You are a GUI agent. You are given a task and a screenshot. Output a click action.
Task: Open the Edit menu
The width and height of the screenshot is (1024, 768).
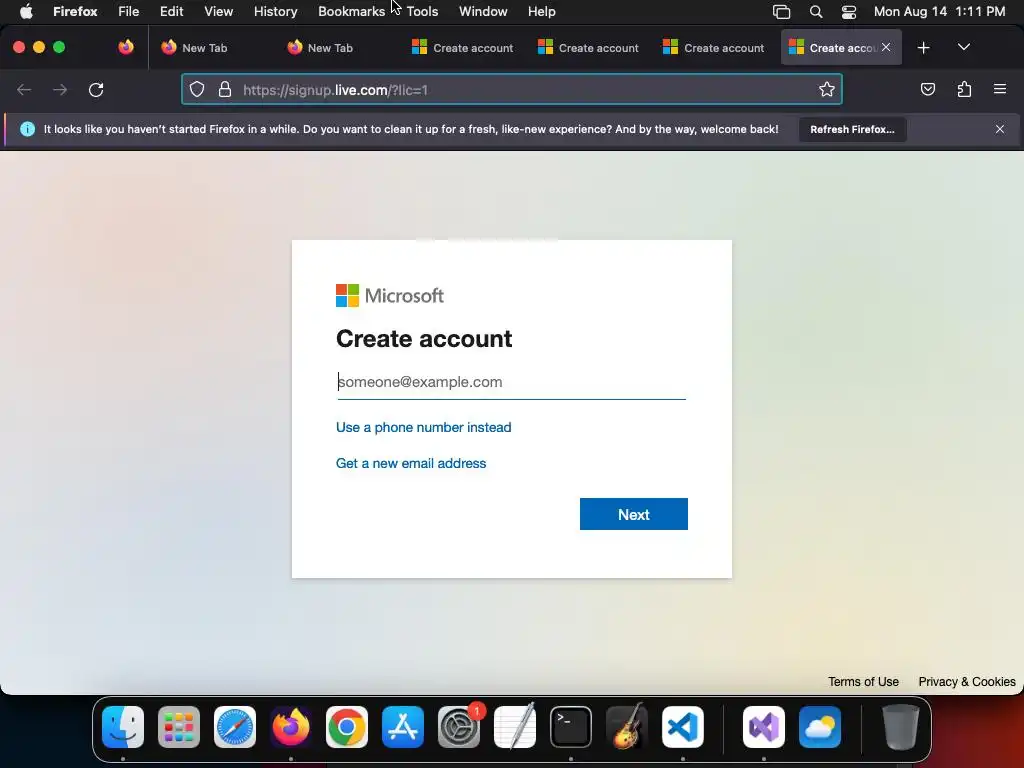[172, 11]
